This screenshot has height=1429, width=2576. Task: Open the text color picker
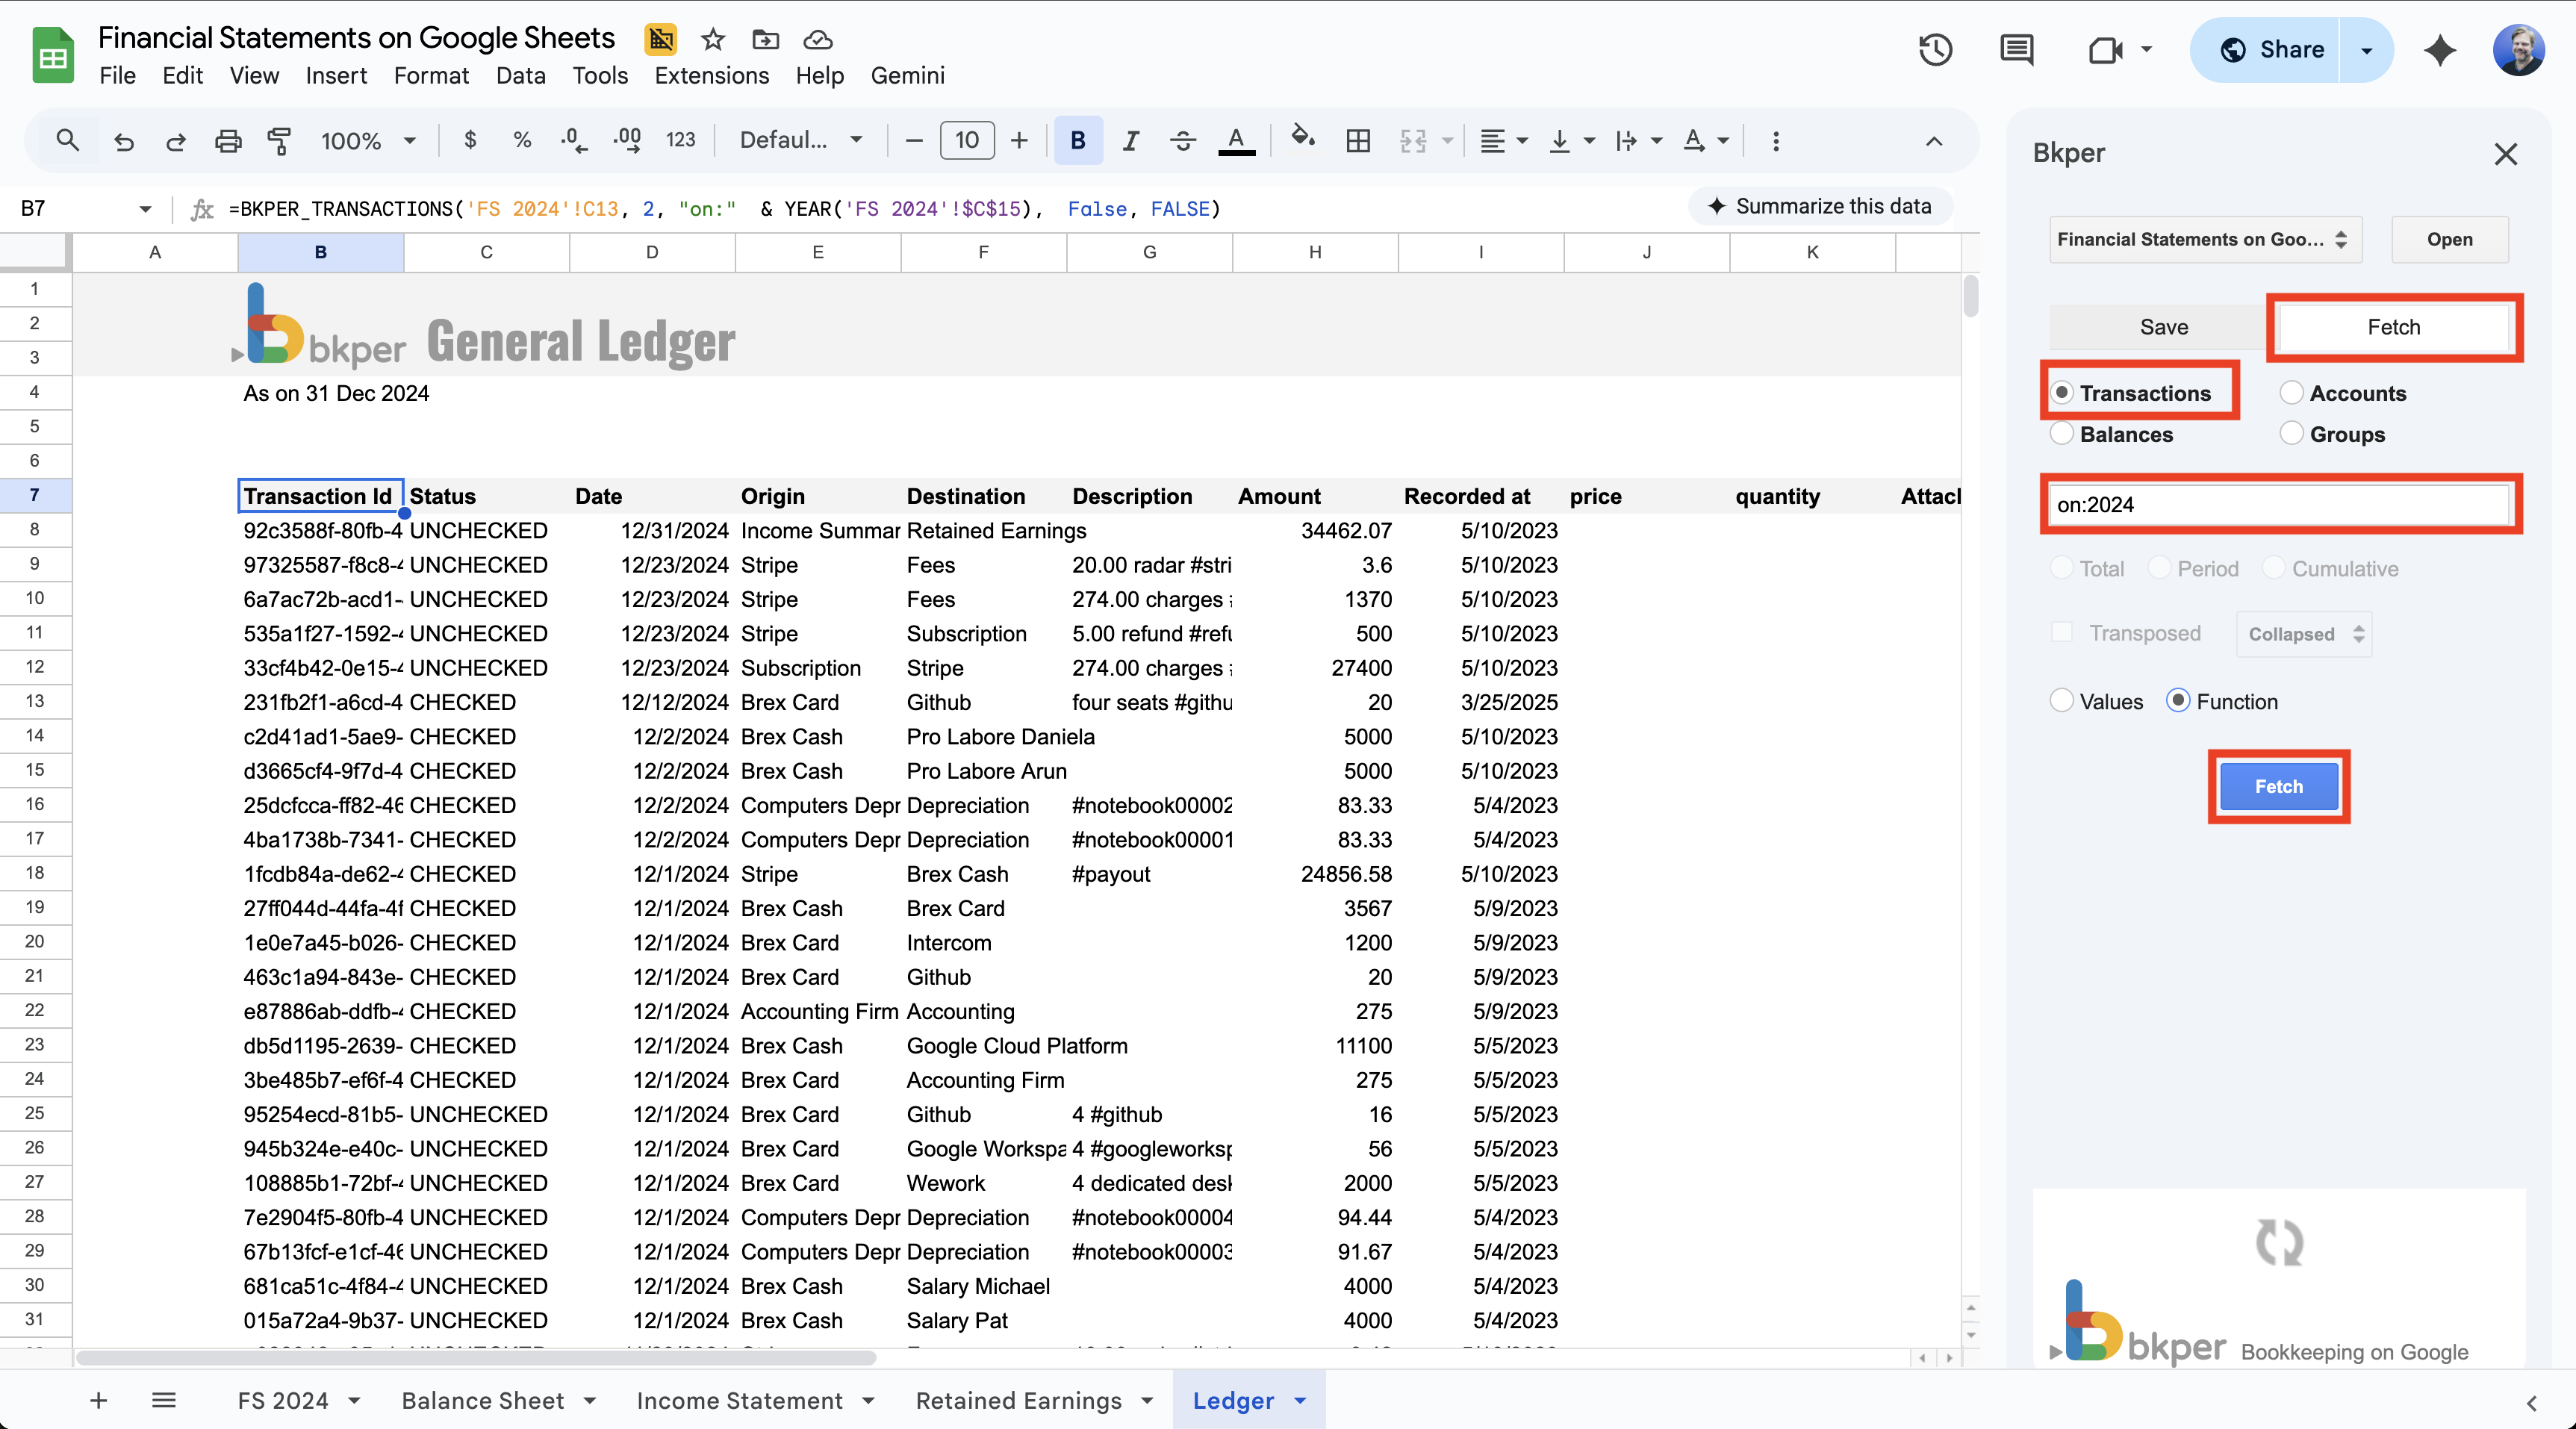(1236, 140)
